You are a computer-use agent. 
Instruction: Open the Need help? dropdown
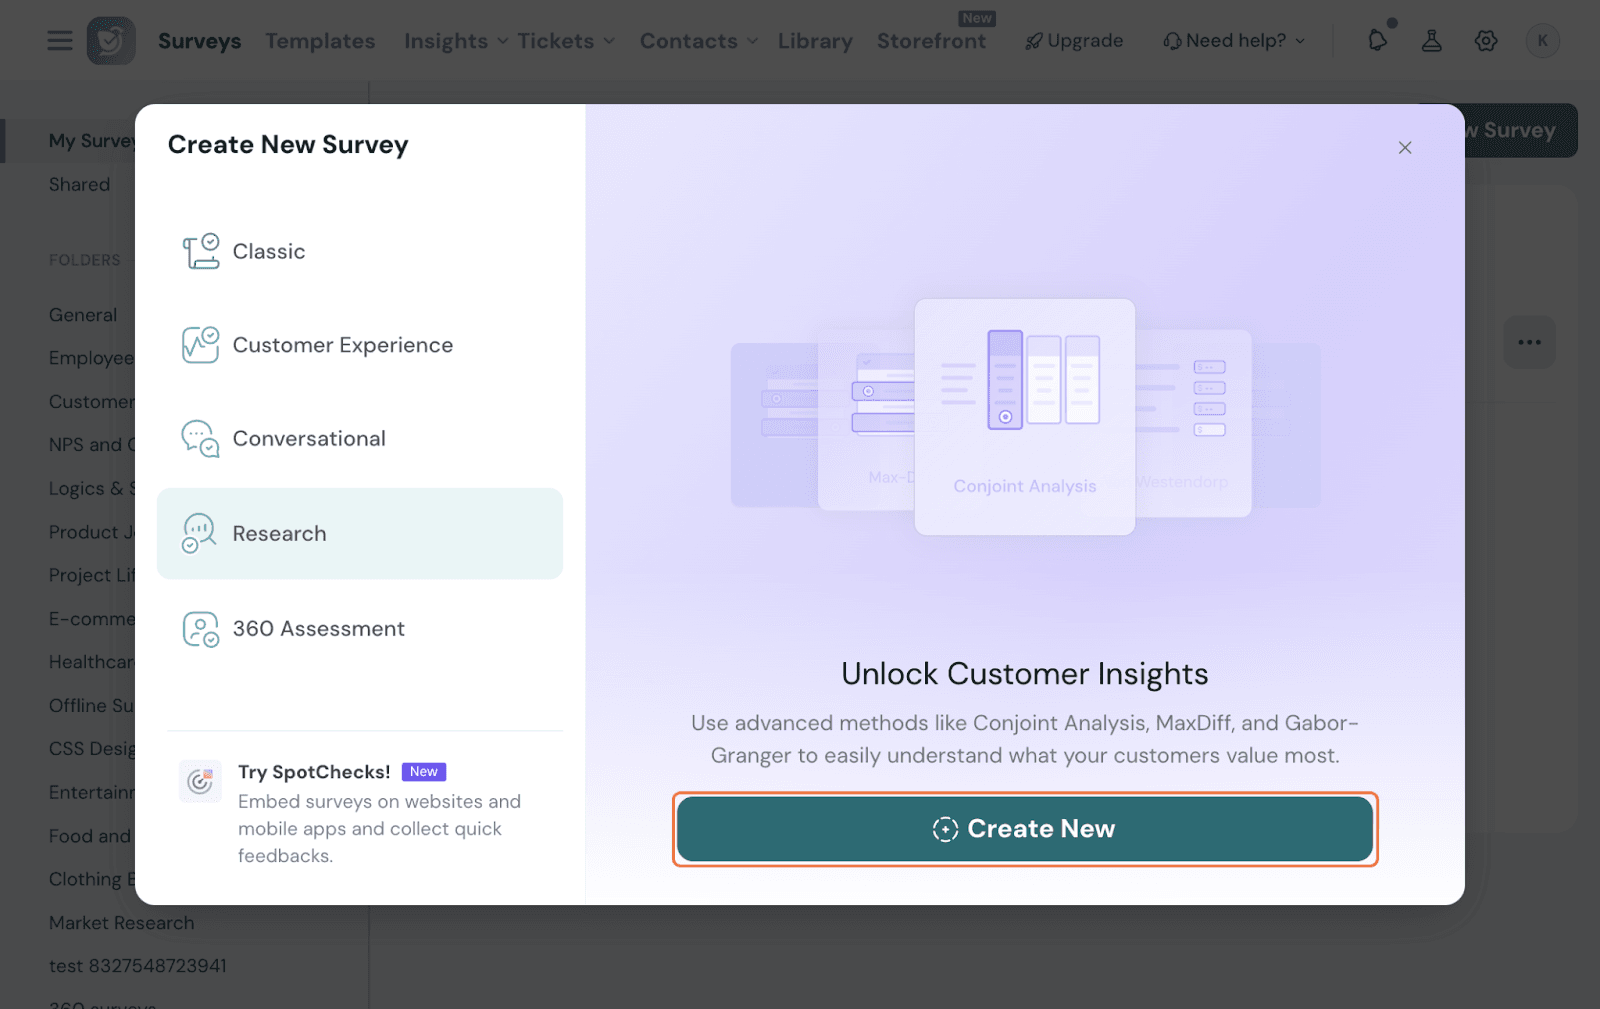point(1234,41)
